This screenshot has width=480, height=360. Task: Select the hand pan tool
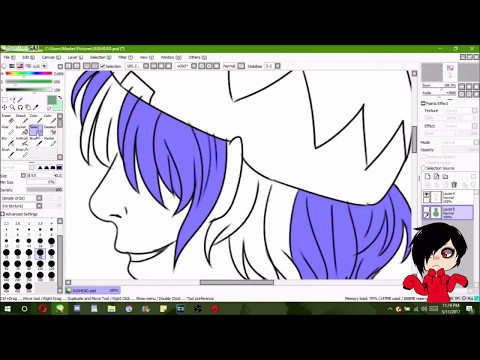coord(28,107)
